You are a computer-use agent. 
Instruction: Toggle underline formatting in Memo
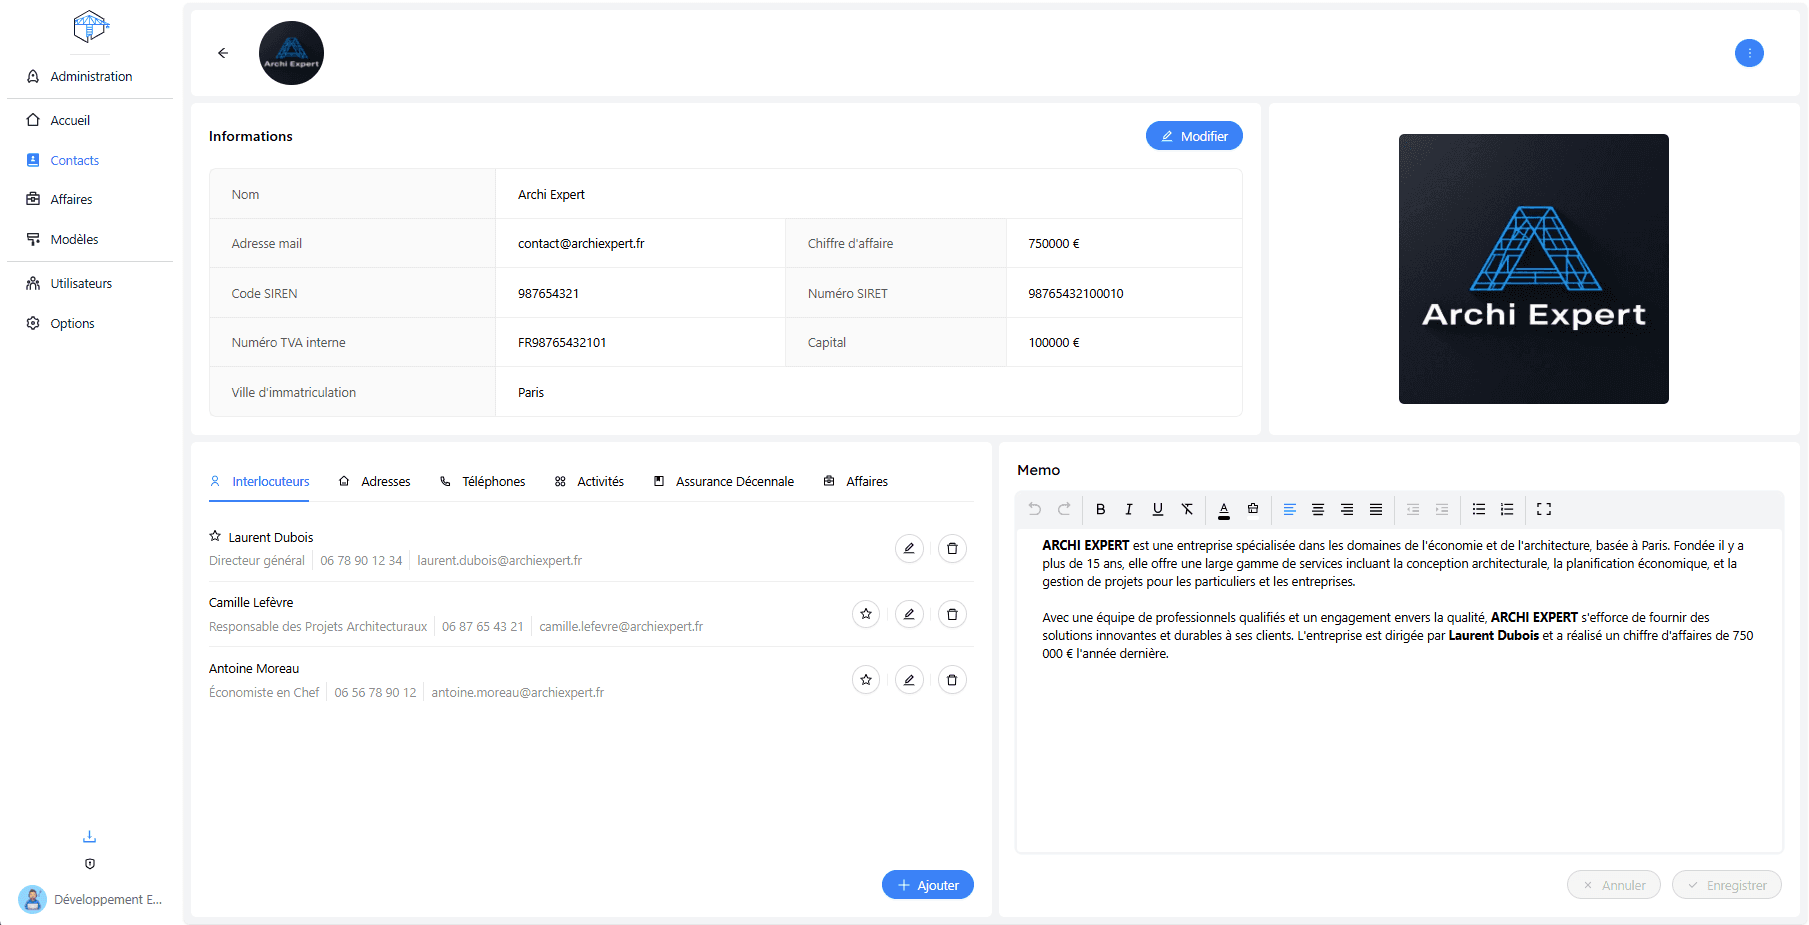pos(1158,509)
